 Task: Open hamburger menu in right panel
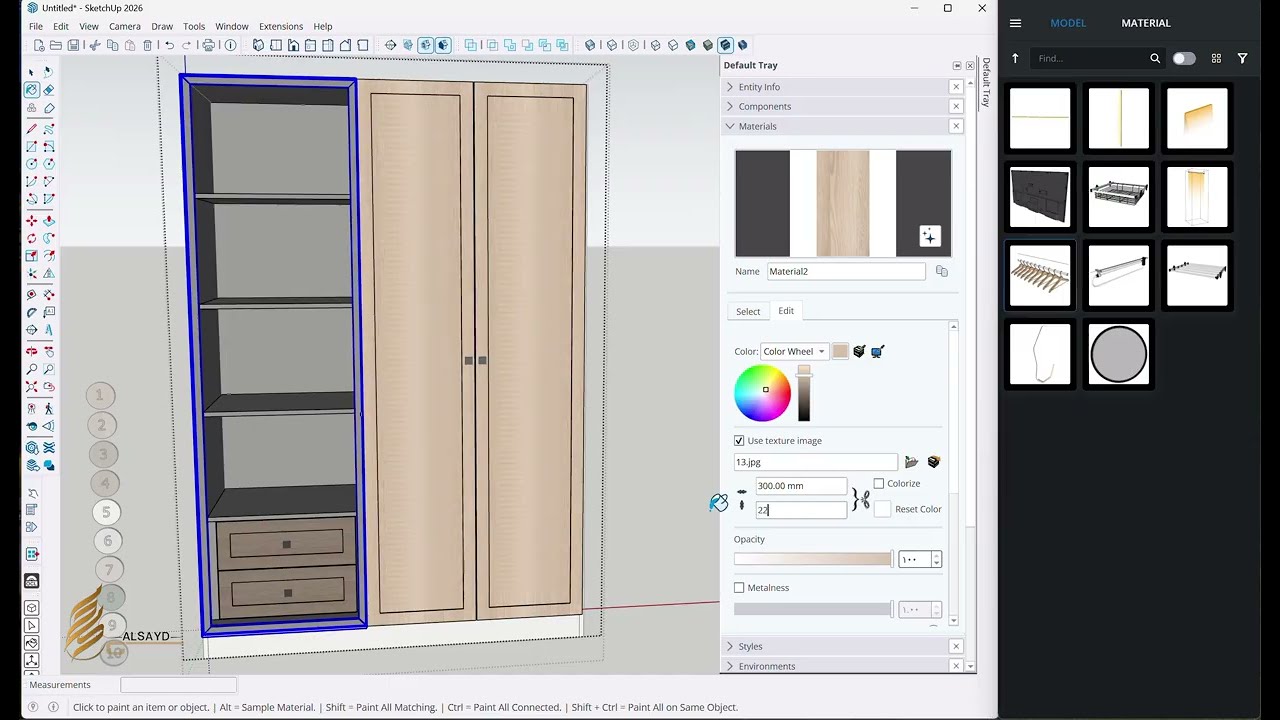(1015, 23)
